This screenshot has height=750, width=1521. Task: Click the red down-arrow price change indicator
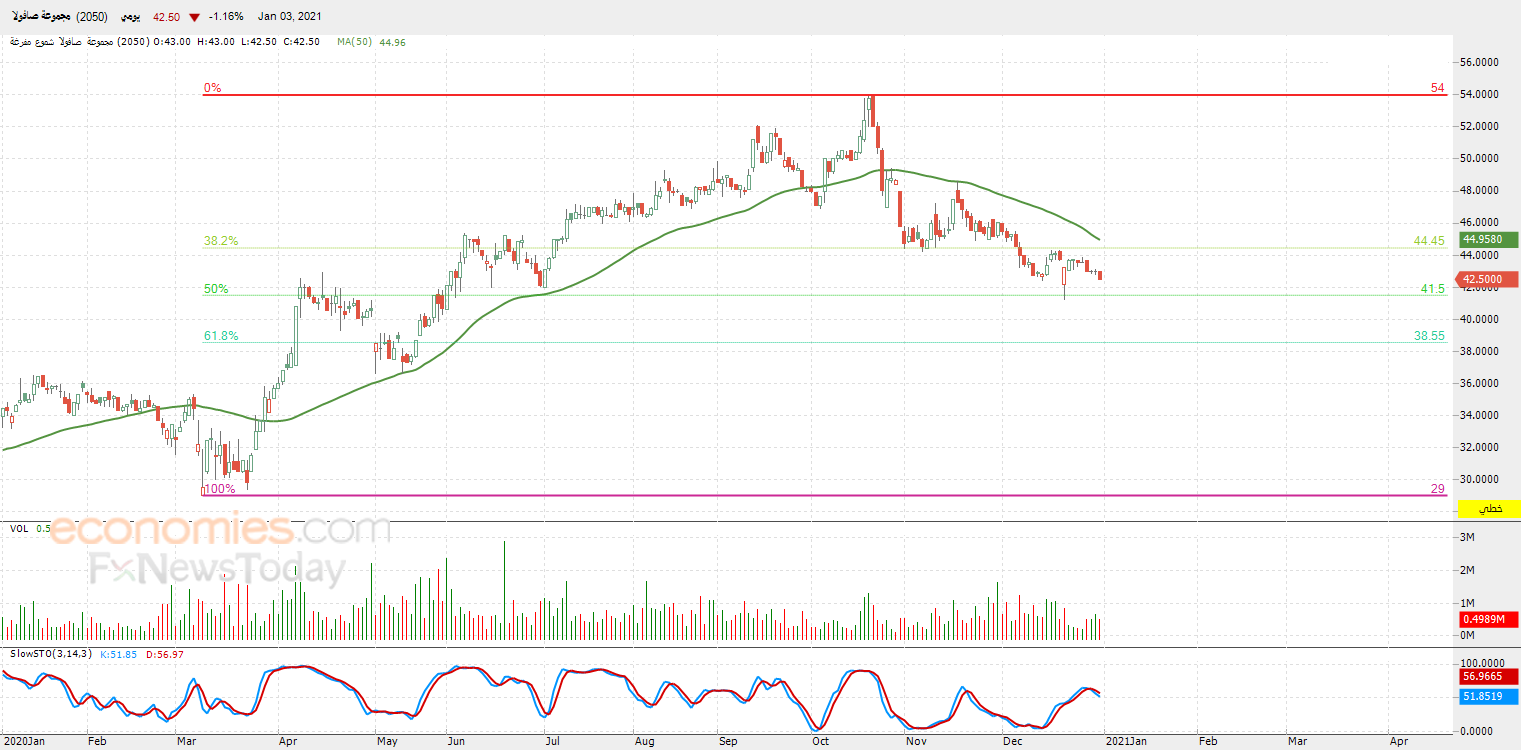coord(193,17)
